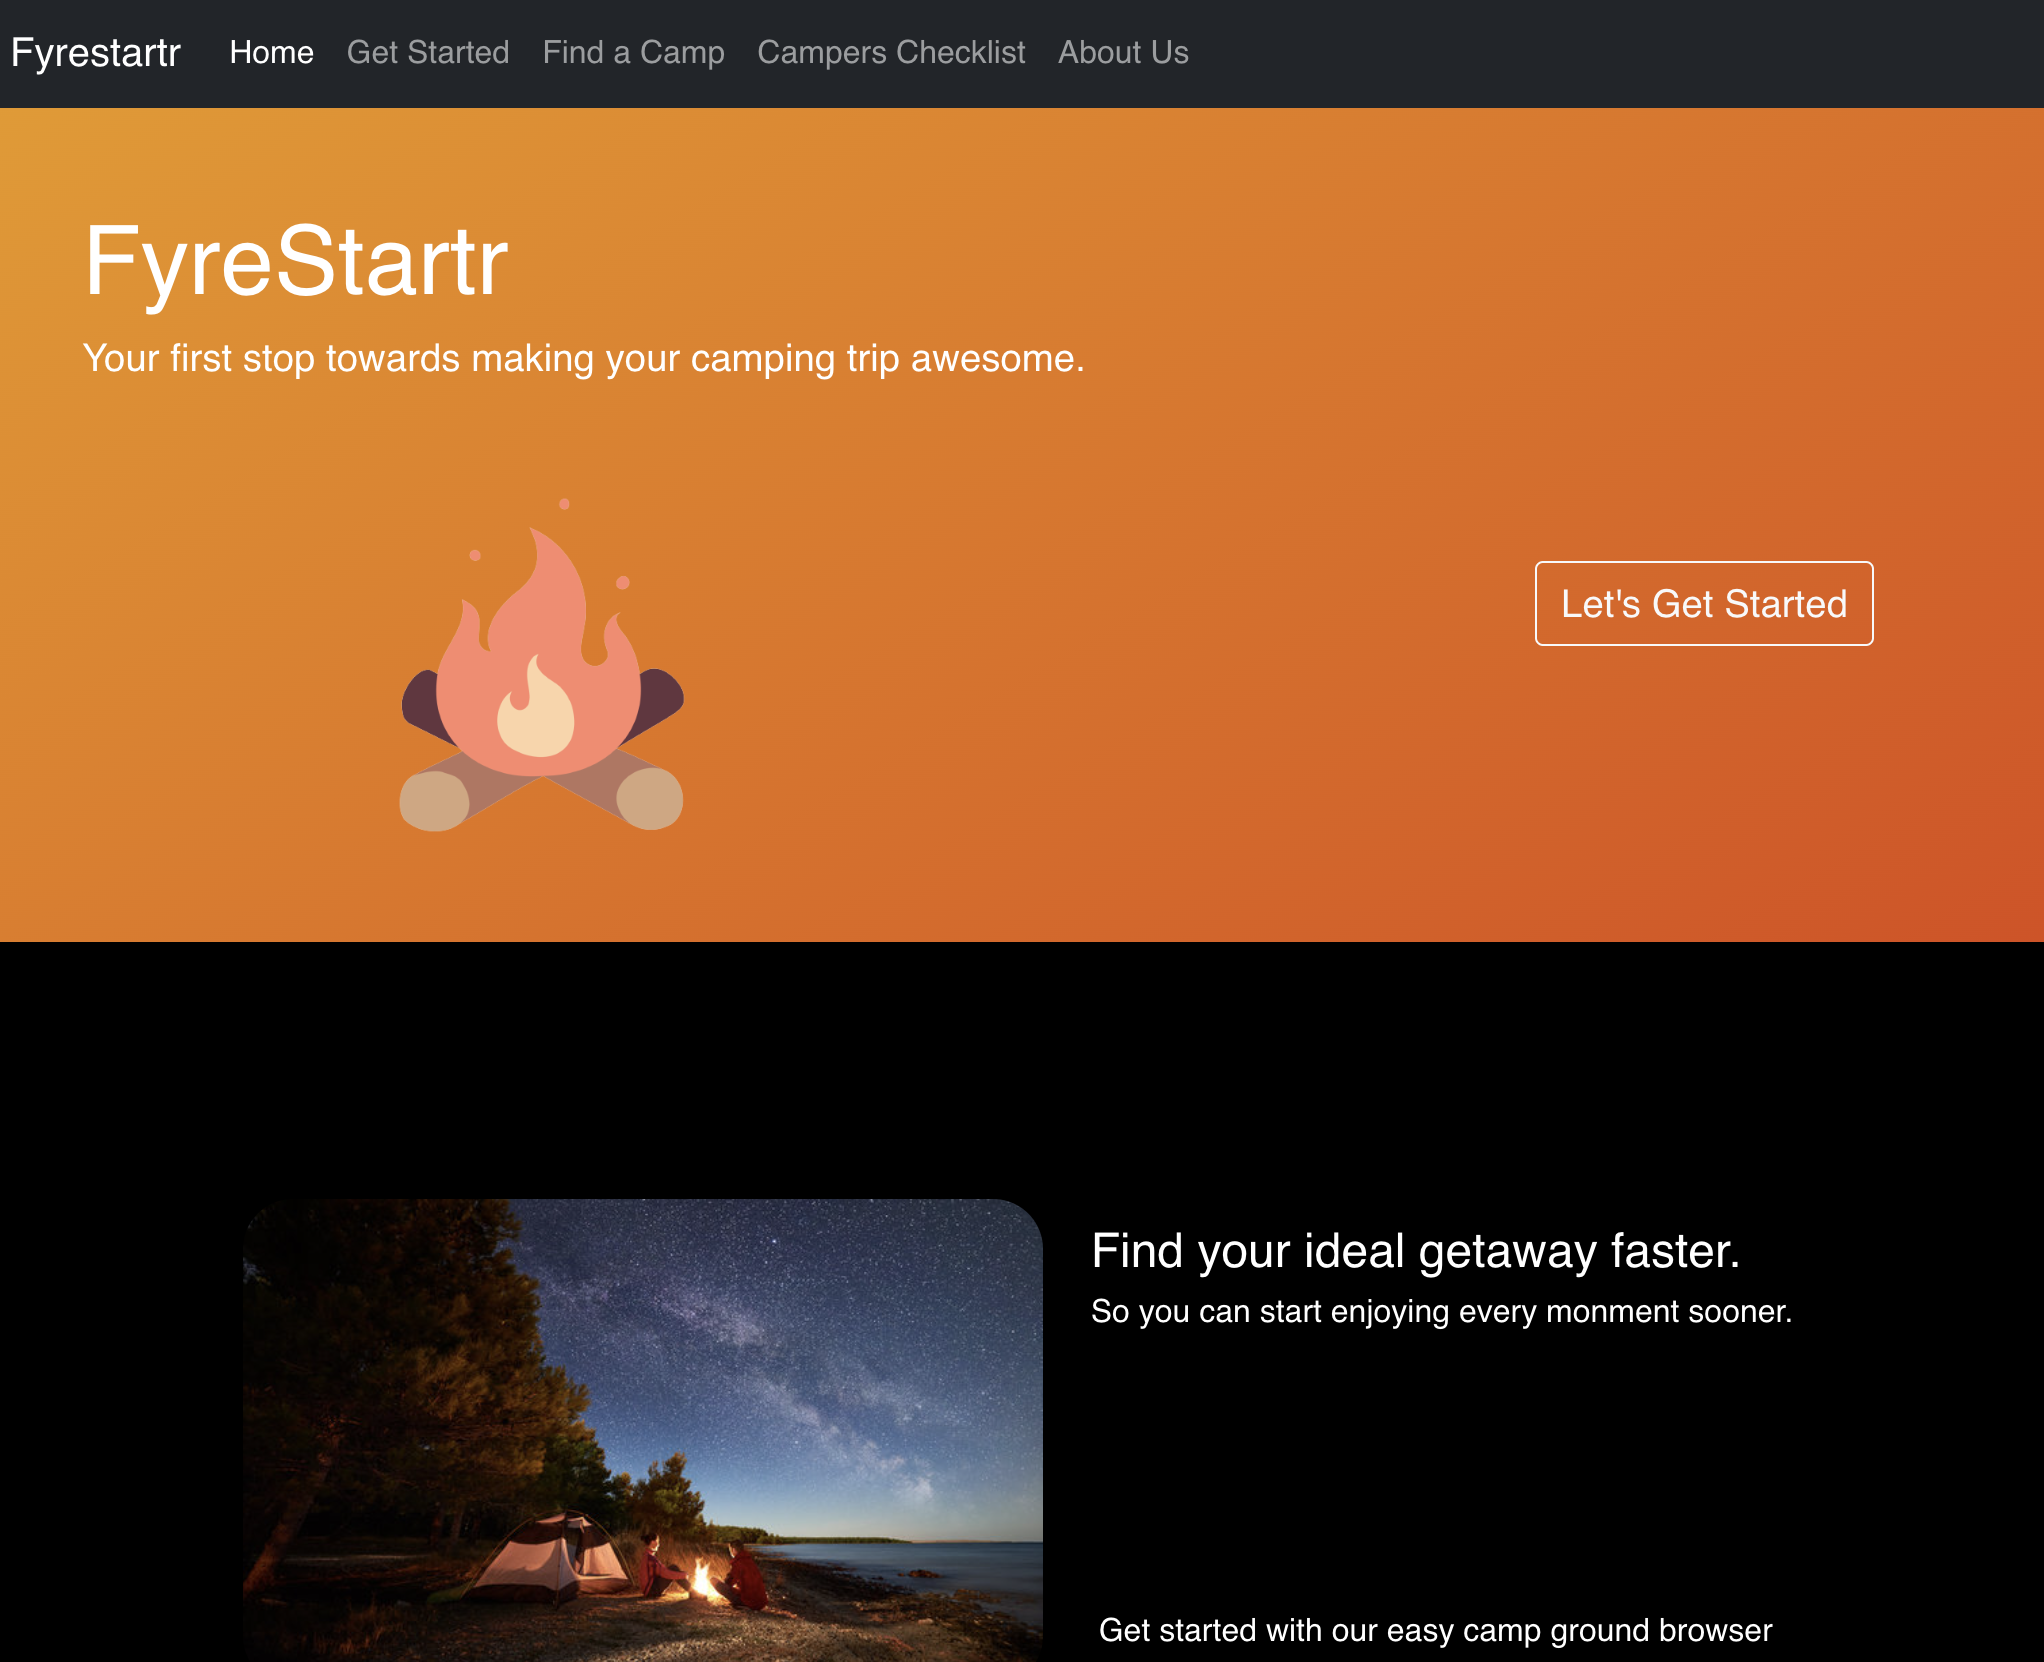
Task: Click 'Get started with our easy camp' text
Action: (1434, 1630)
